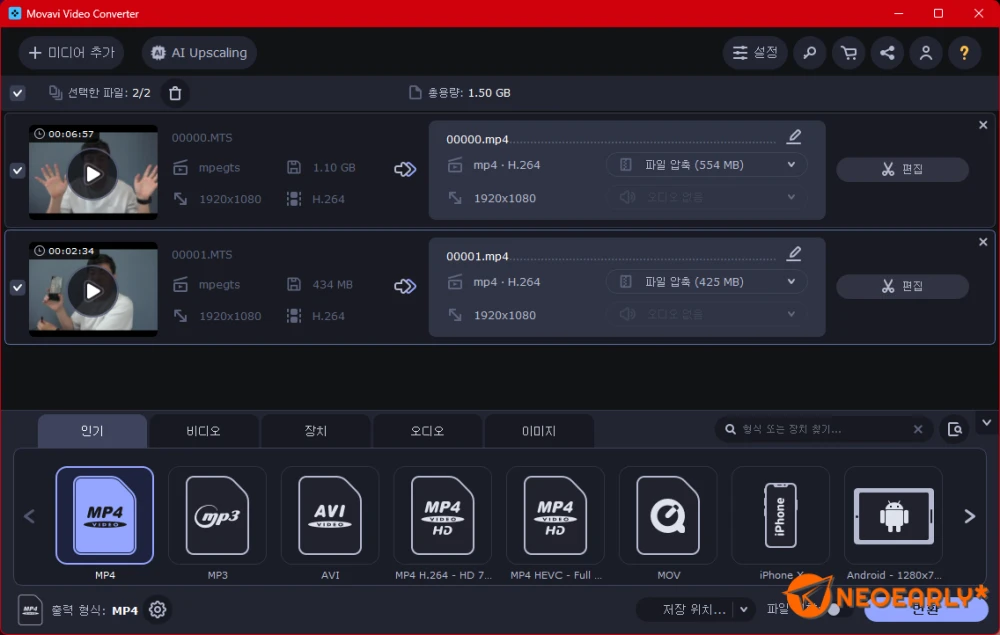This screenshot has width=1000, height=635.
Task: Click the save location (저장 위치) button
Action: pyautogui.click(x=694, y=610)
